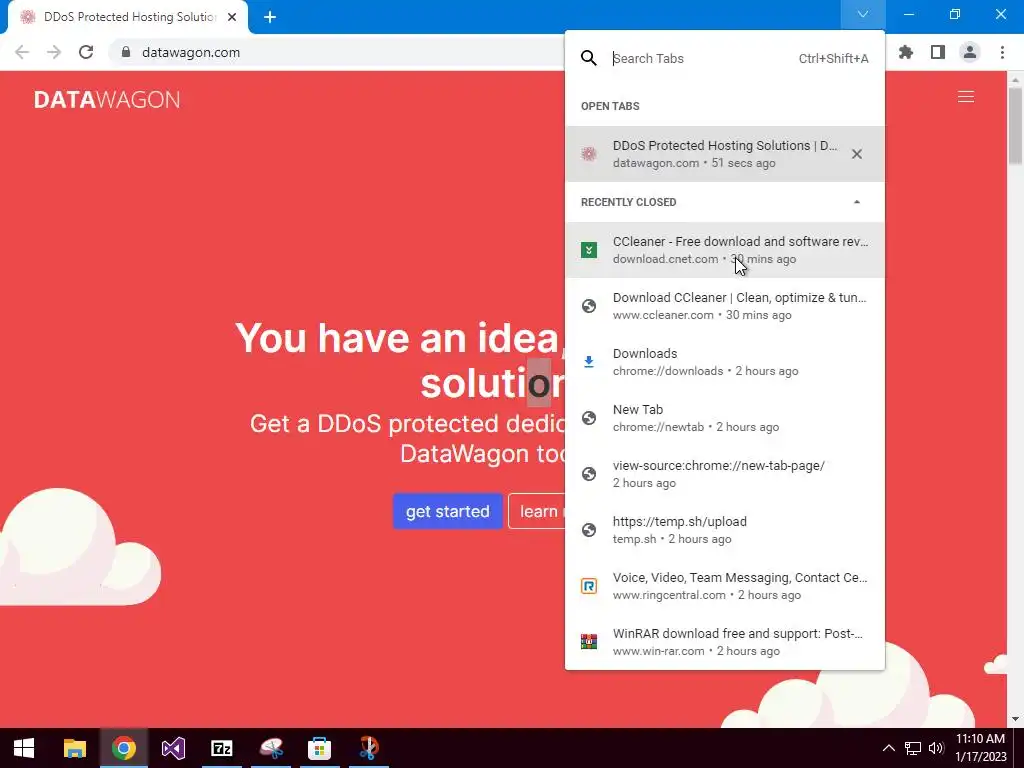Go forward with the forward arrow
The height and width of the screenshot is (768, 1024).
54,52
